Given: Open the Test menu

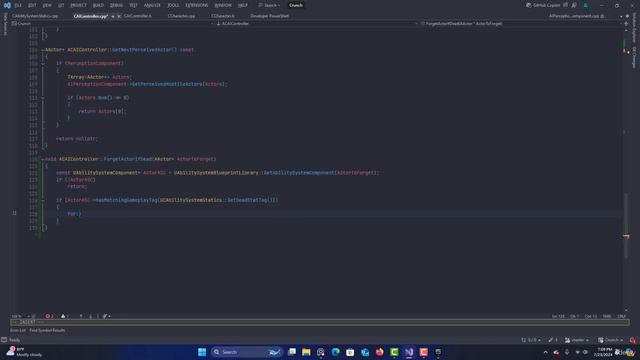Looking at the screenshot, I should 133,5.
